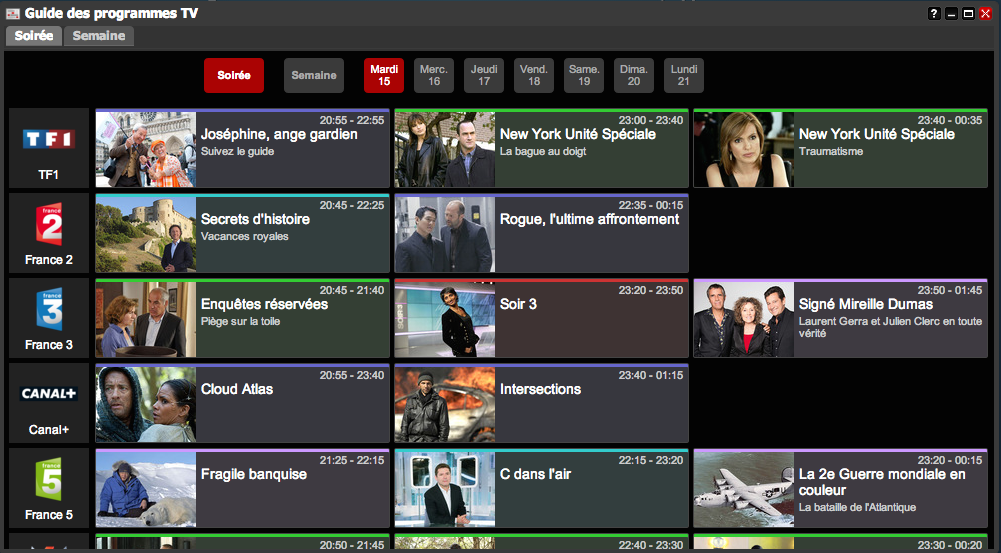
Task: Open the Cloud Atlas programme thumbnail
Action: pos(145,404)
